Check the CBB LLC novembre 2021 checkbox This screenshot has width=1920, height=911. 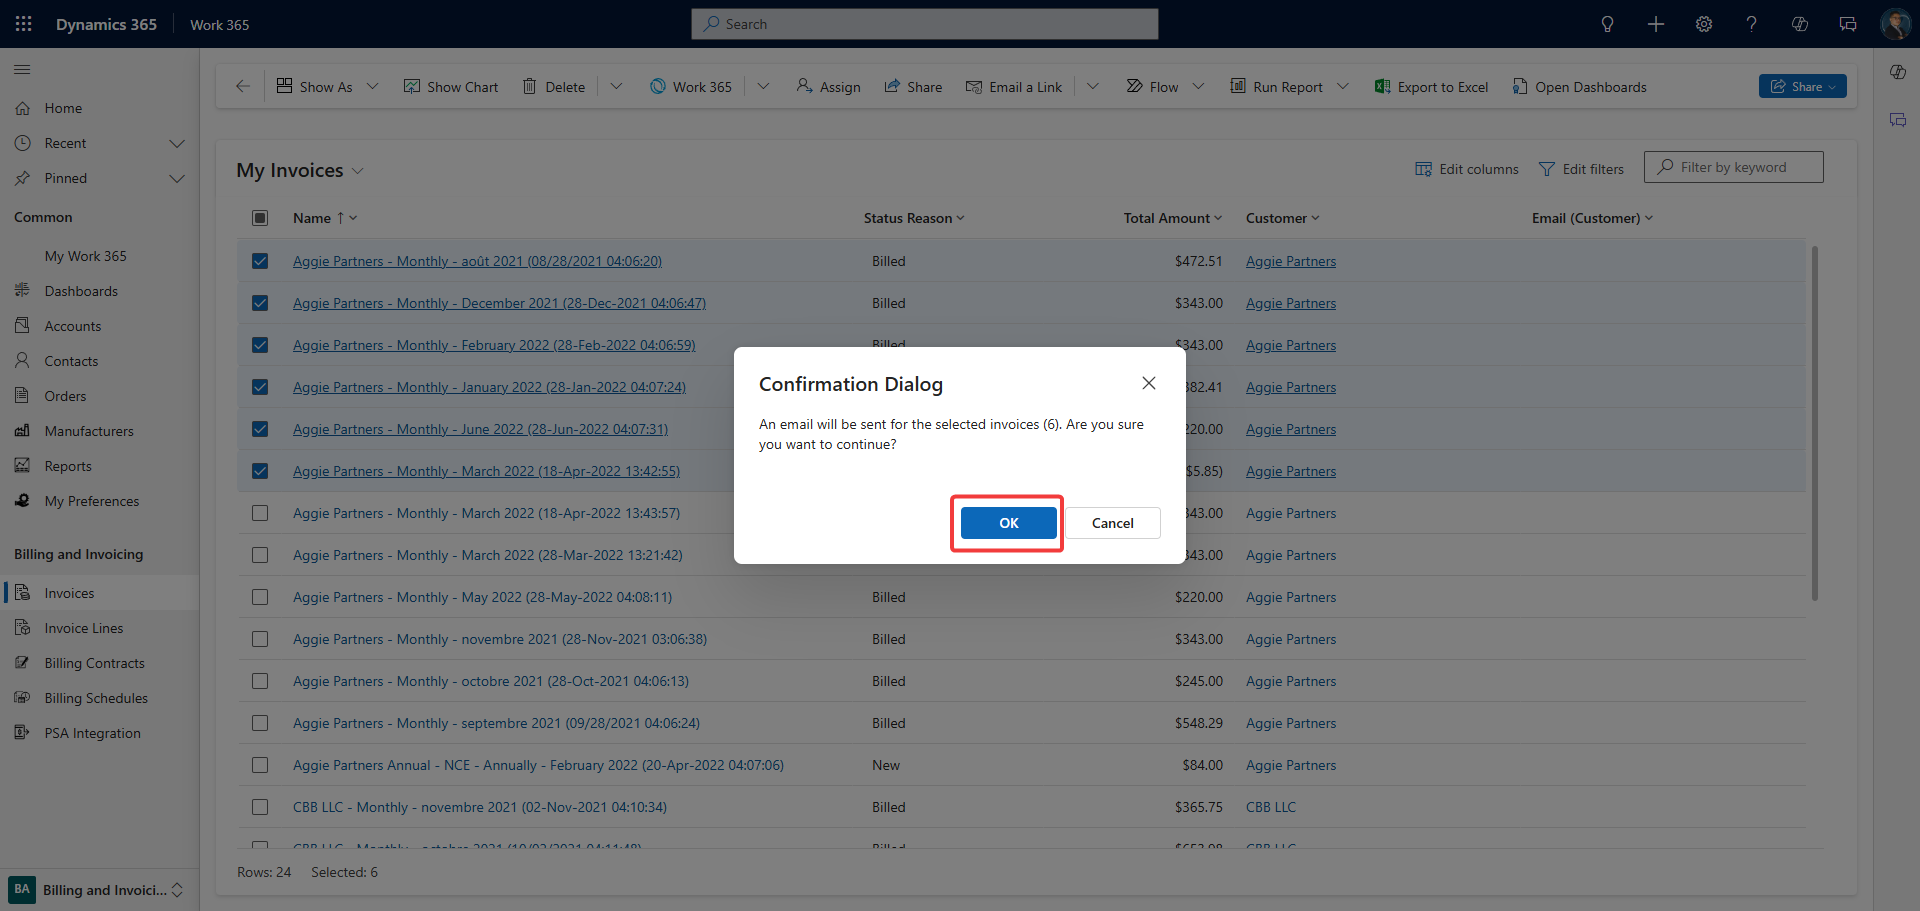260,807
